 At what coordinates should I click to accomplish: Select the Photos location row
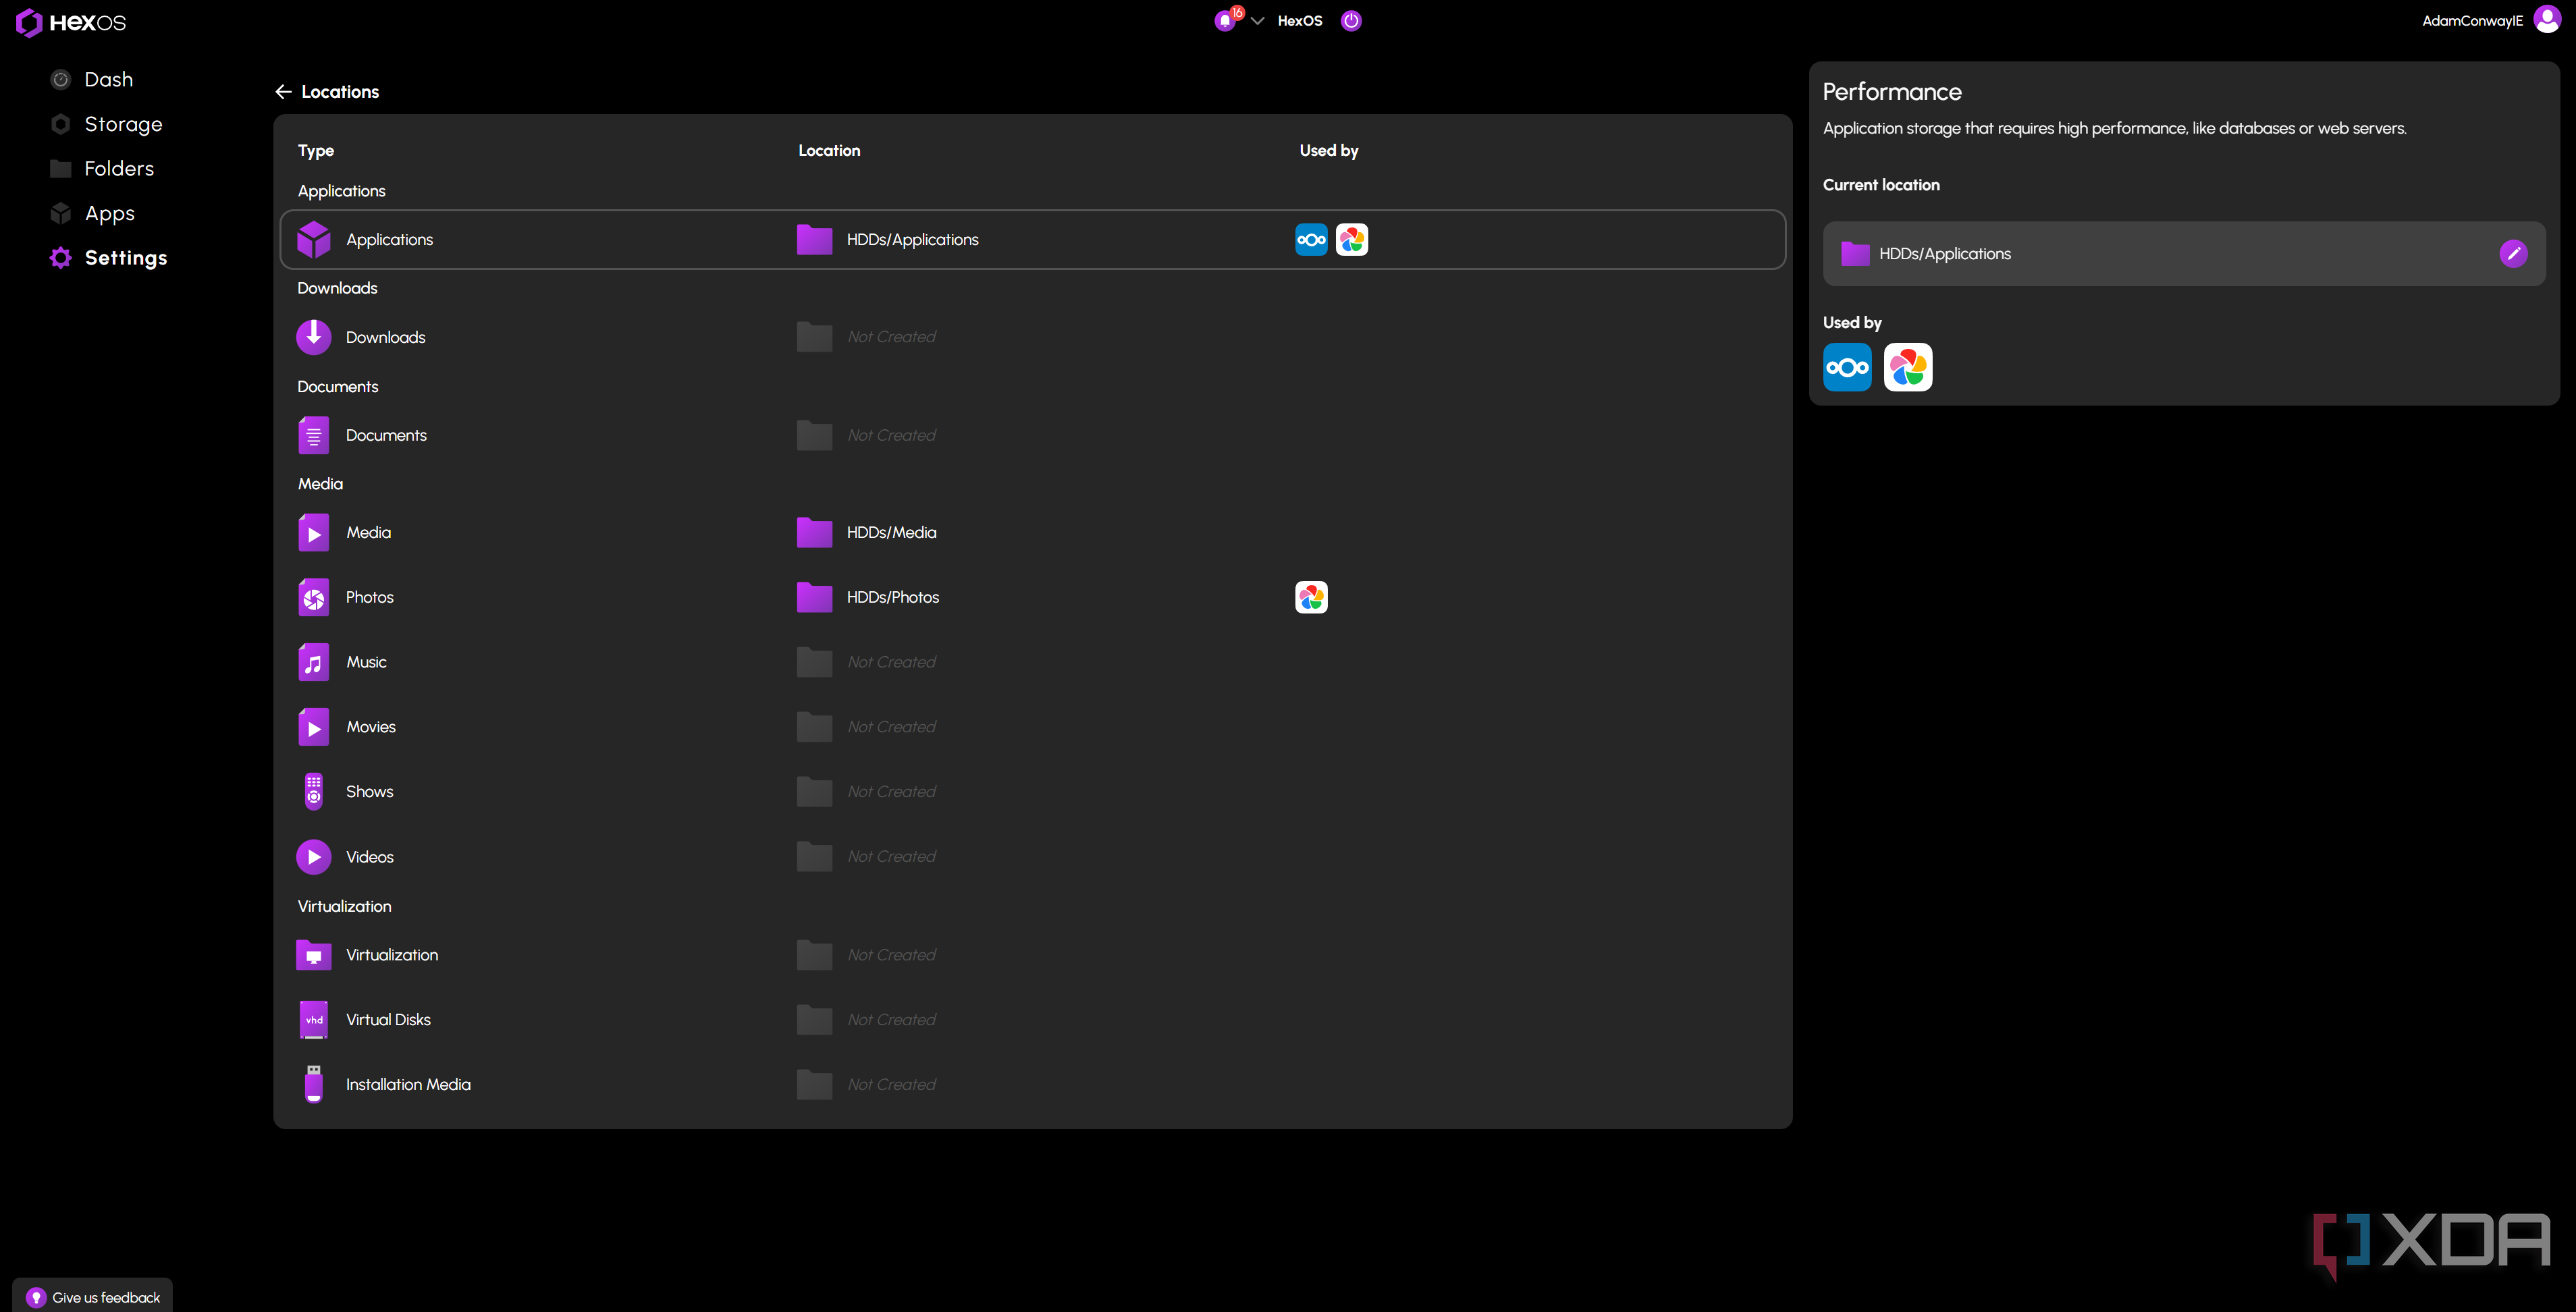(1032, 597)
